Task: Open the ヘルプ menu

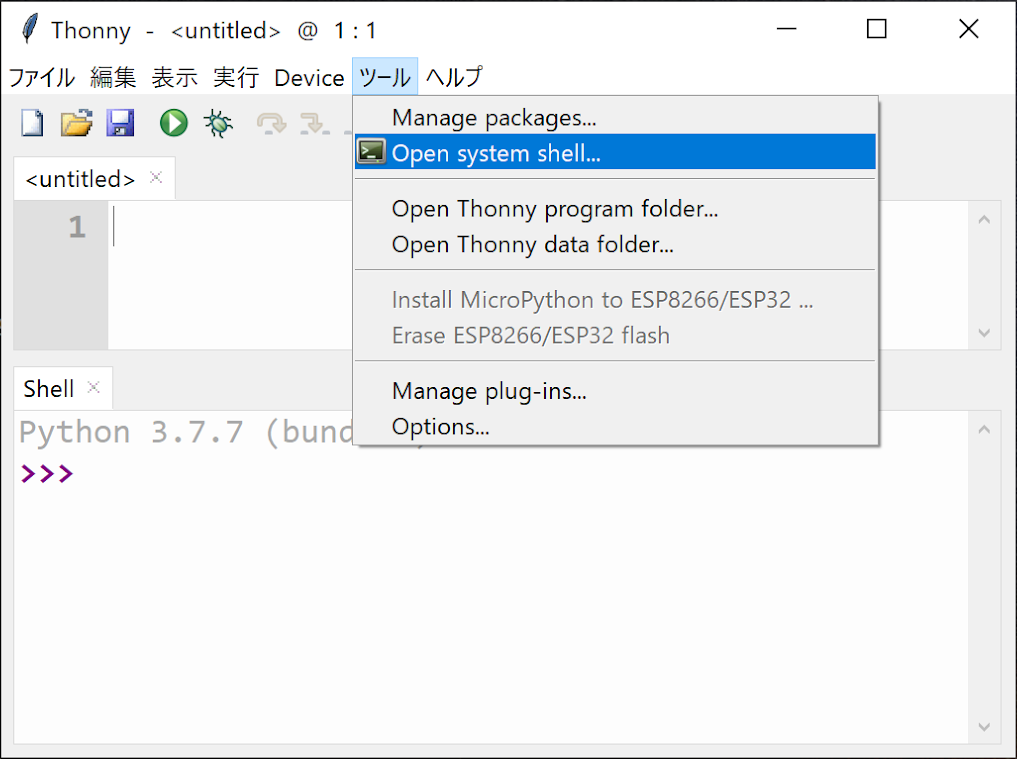Action: tap(454, 77)
